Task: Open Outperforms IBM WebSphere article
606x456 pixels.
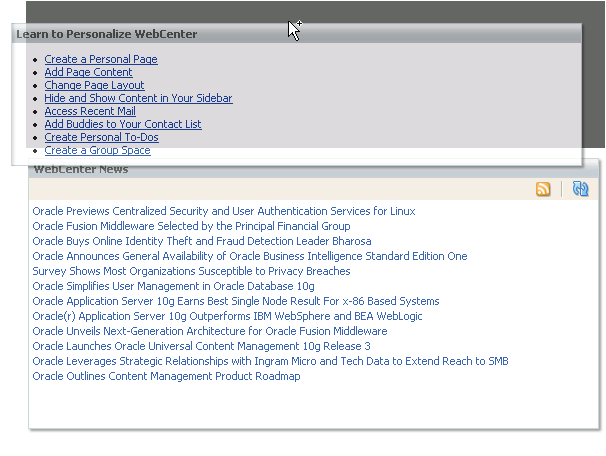Action: (227, 316)
